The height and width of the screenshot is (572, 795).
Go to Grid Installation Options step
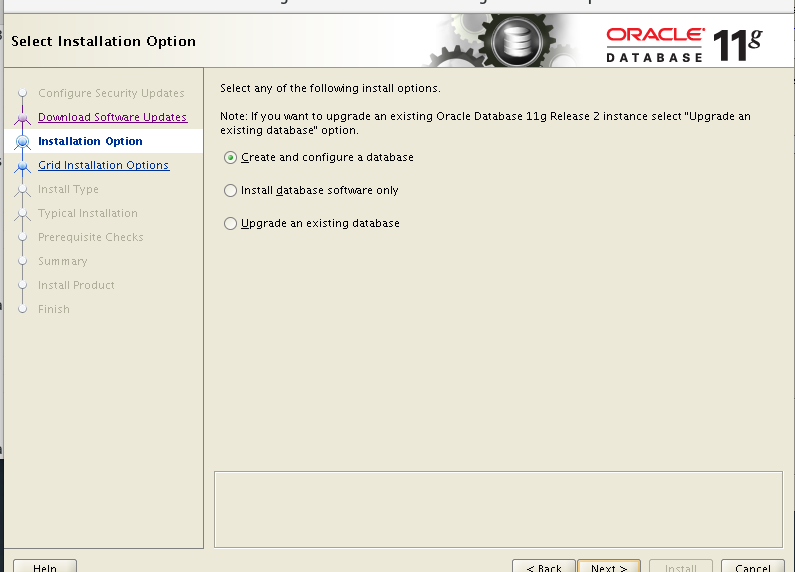[103, 165]
